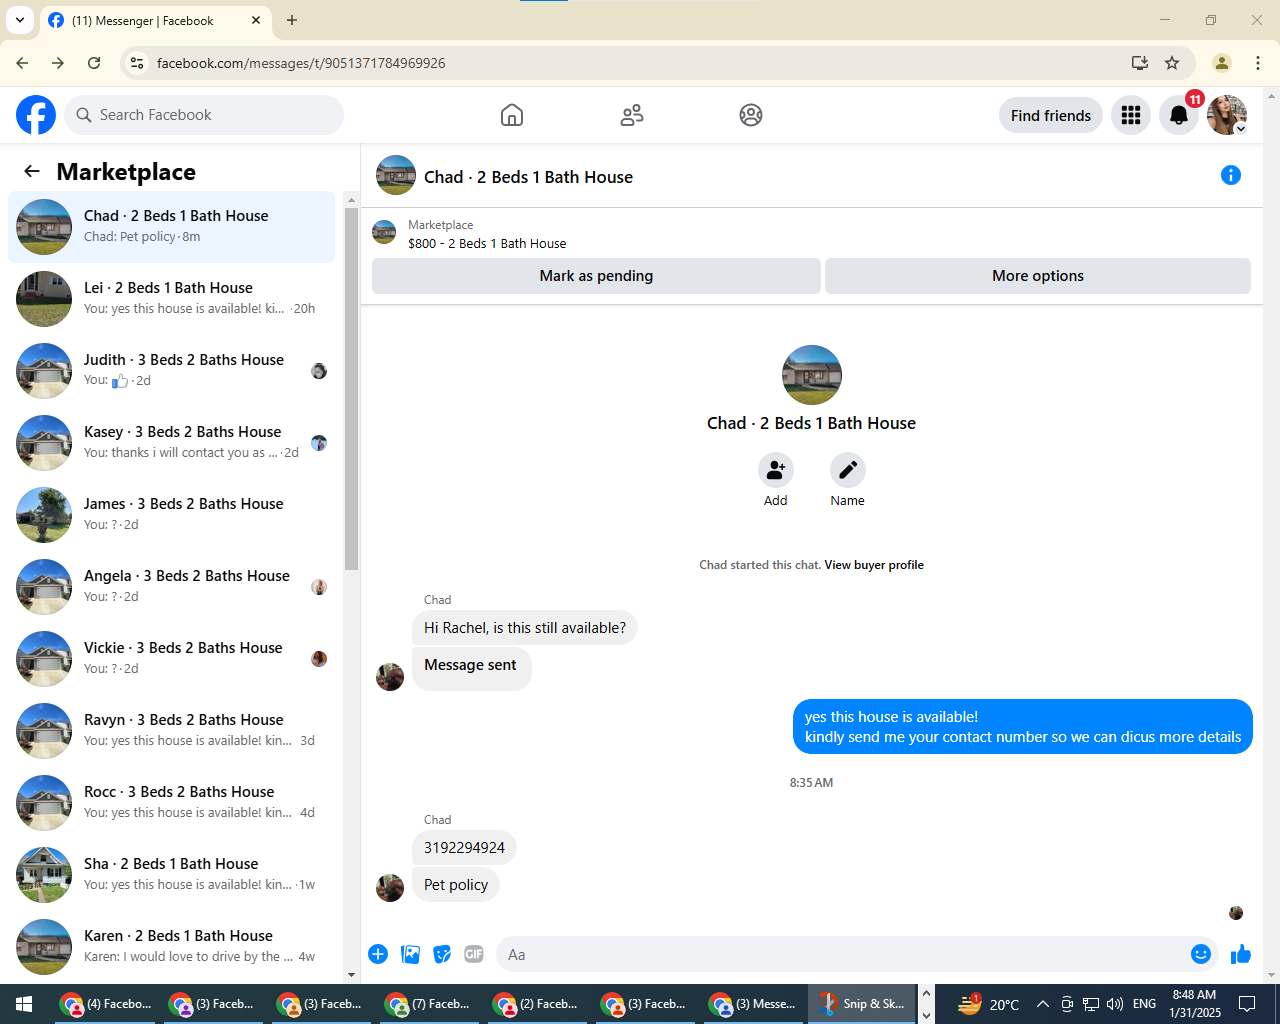Click the browser forward arrow
This screenshot has height=1024, width=1280.
click(x=58, y=63)
